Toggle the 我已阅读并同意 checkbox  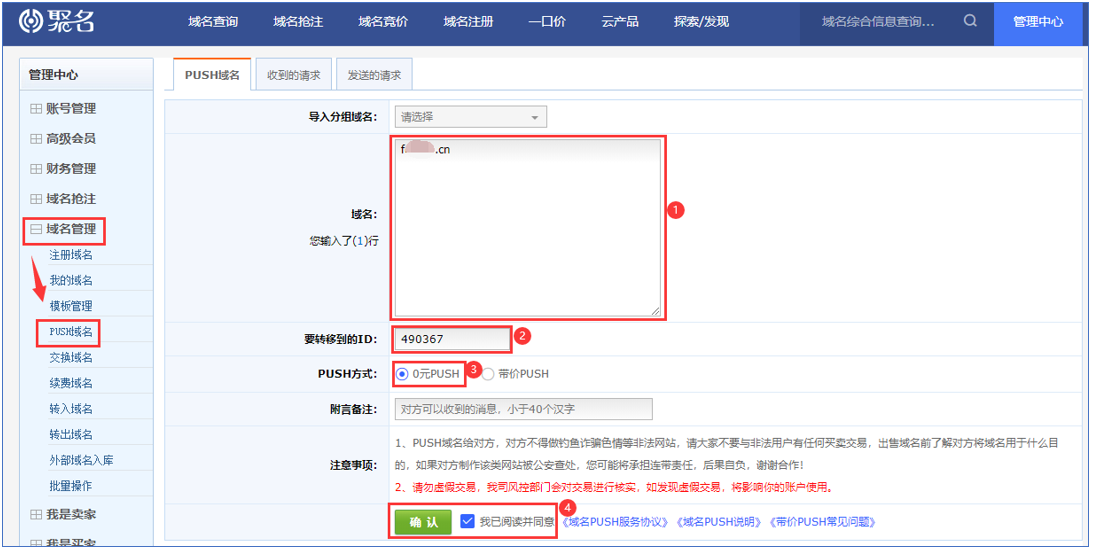(x=467, y=521)
